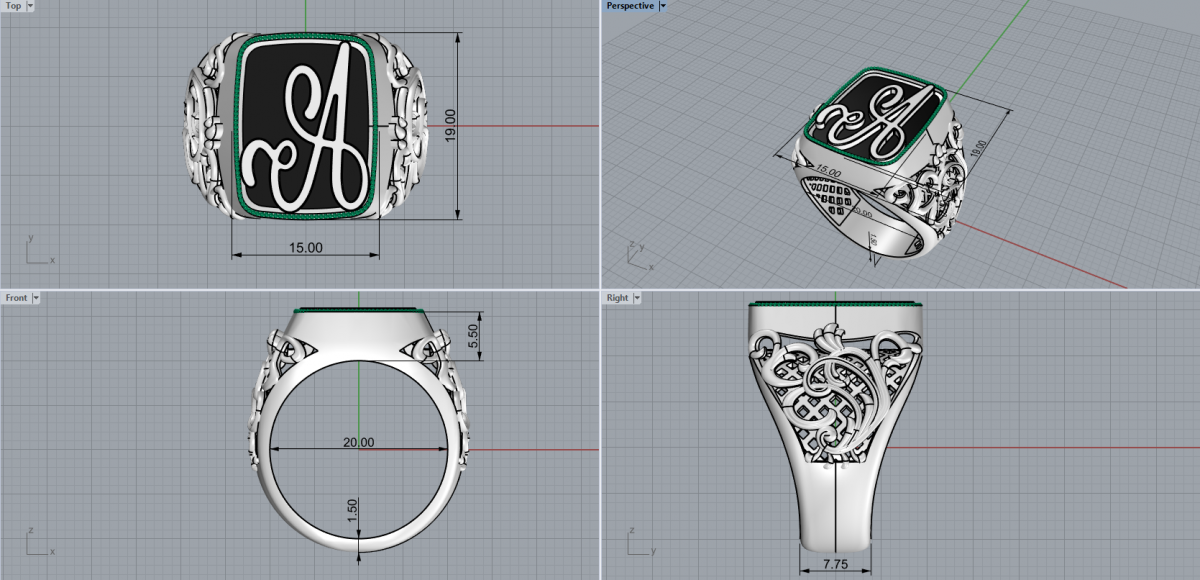Expand the Perspective viewport menu arrow
The height and width of the screenshot is (580, 1200).
coord(662,6)
